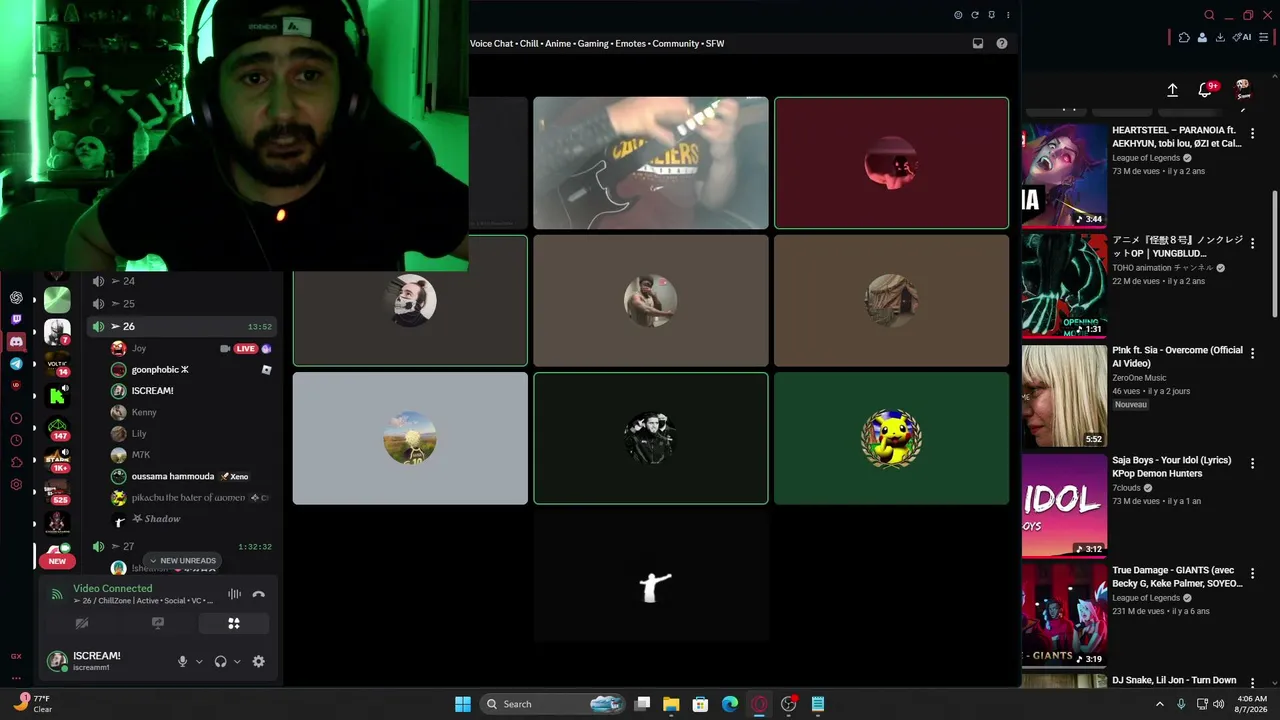Toggle the activities grid button
The height and width of the screenshot is (720, 1280).
(x=234, y=623)
